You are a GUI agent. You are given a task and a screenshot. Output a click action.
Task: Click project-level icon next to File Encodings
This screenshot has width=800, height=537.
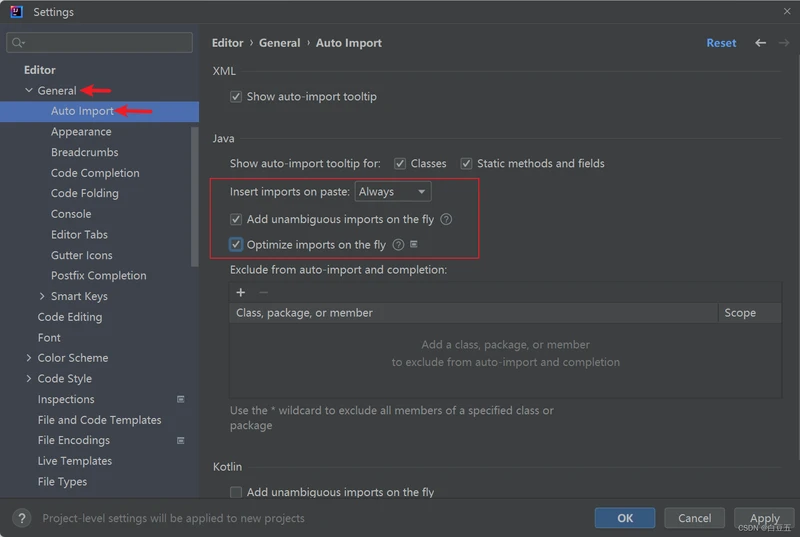pyautogui.click(x=181, y=440)
